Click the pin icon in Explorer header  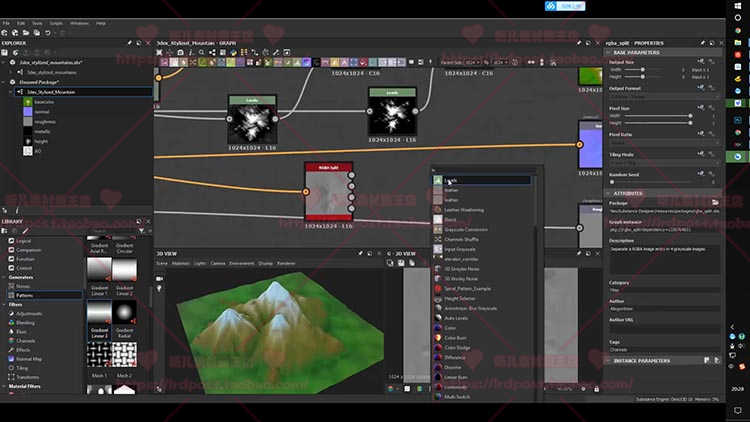[130, 43]
